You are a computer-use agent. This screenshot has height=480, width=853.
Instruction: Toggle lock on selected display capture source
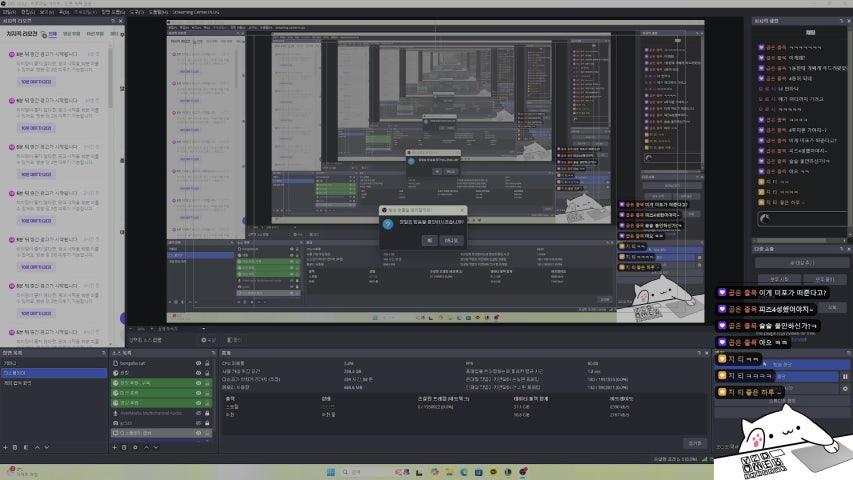pyautogui.click(x=207, y=433)
